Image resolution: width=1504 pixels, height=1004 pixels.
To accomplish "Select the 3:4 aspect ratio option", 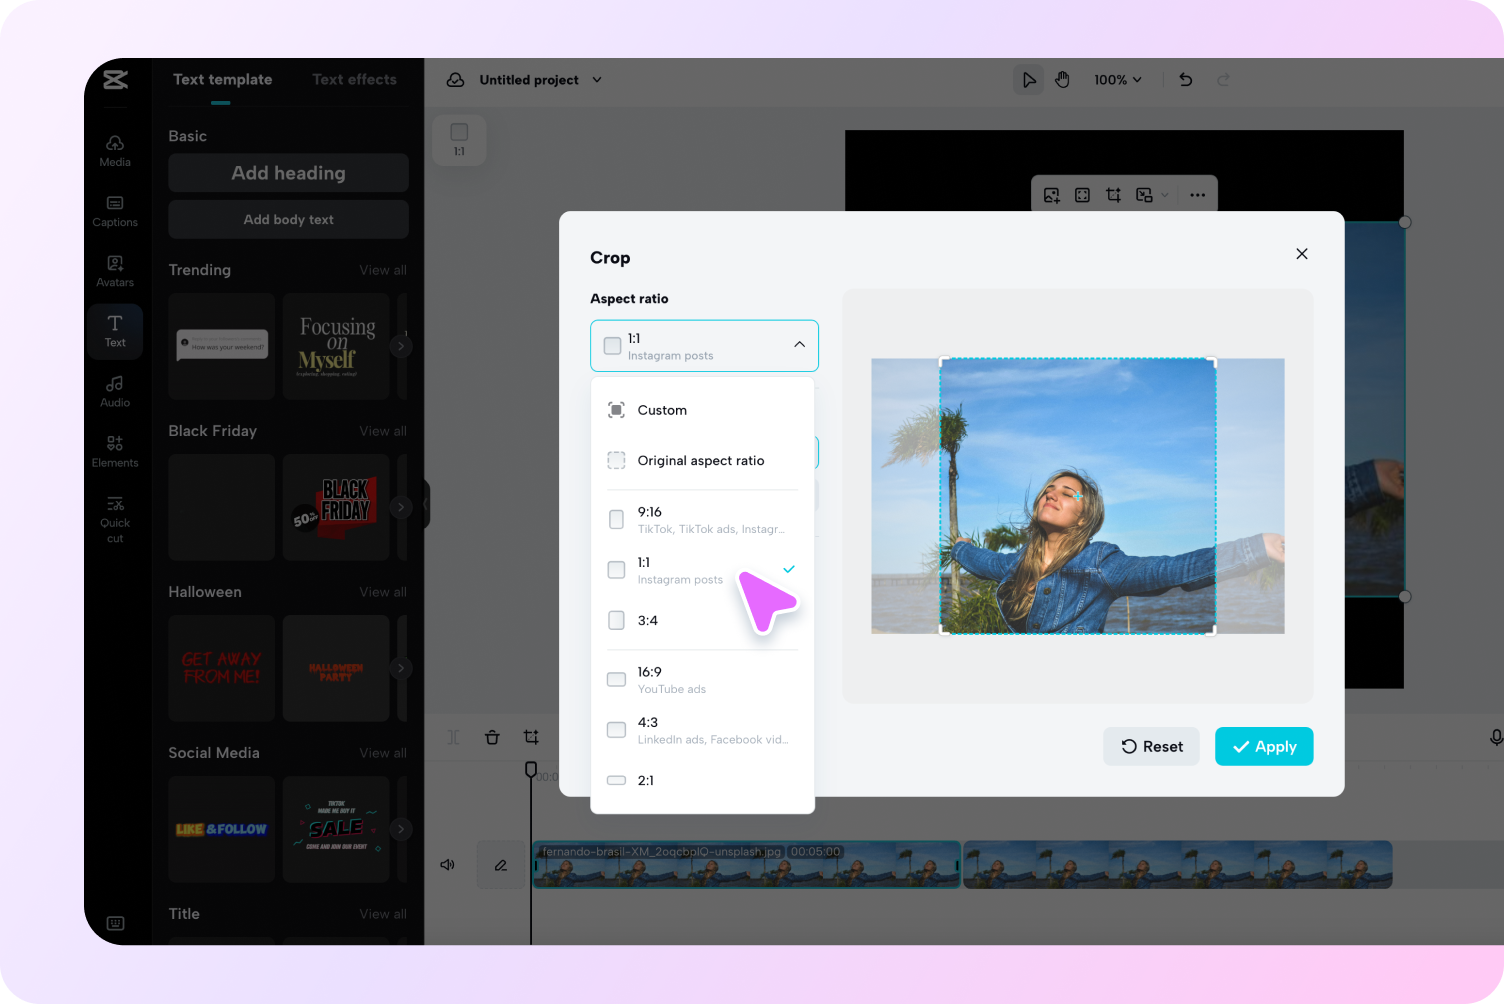I will pos(702,620).
